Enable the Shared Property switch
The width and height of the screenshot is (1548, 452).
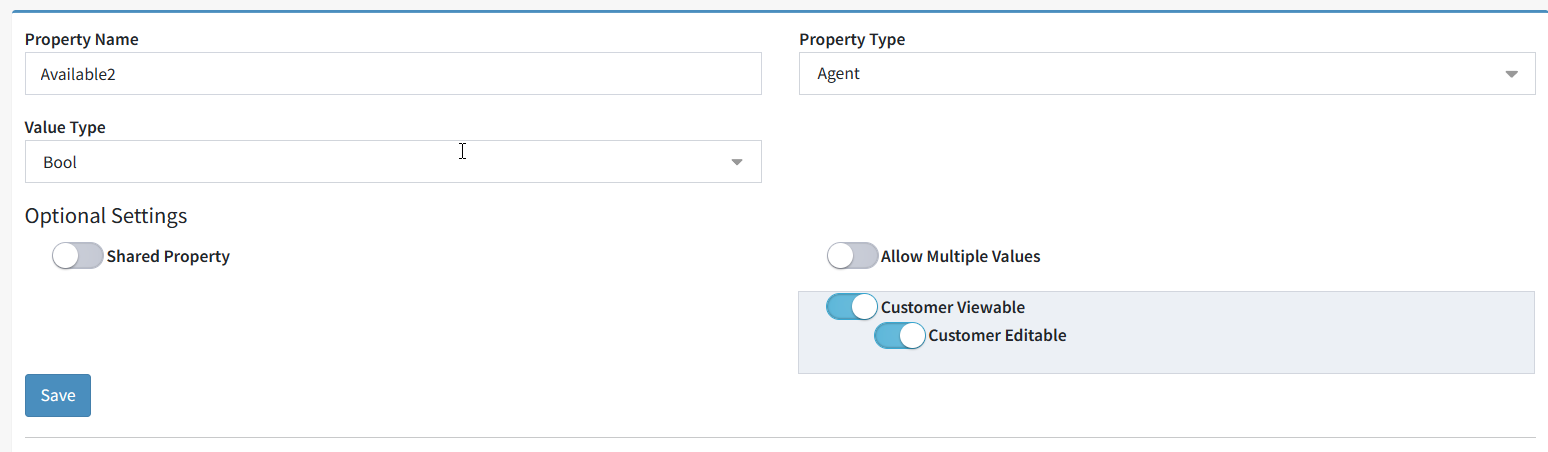point(78,256)
